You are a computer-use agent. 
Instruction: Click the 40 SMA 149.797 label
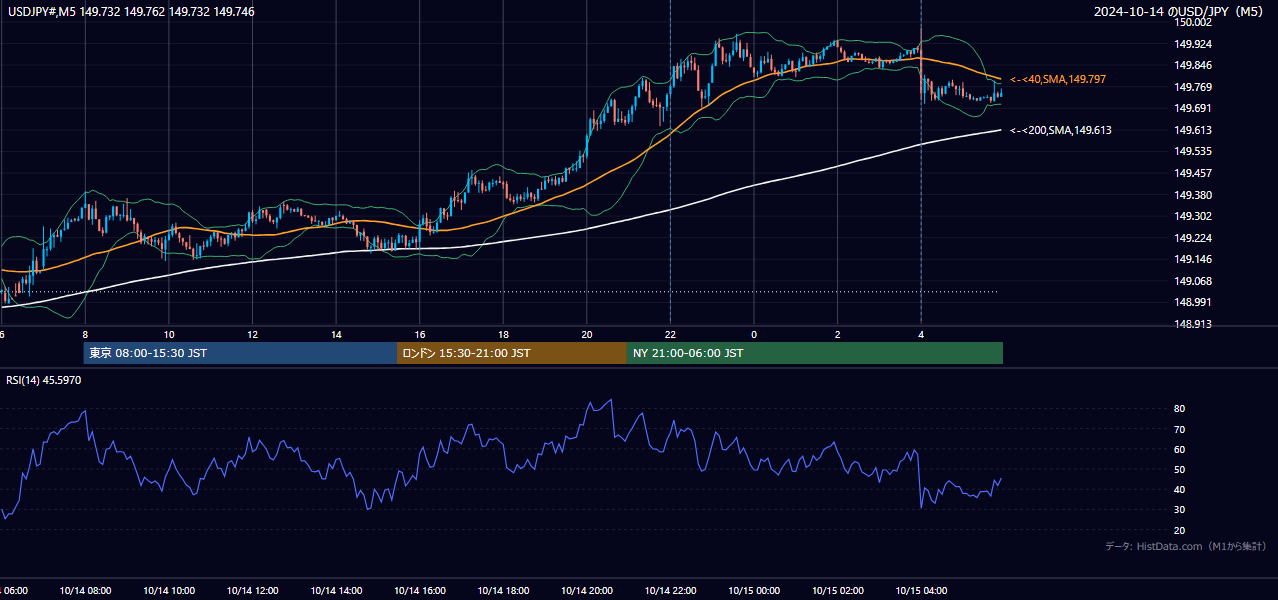coord(1058,79)
